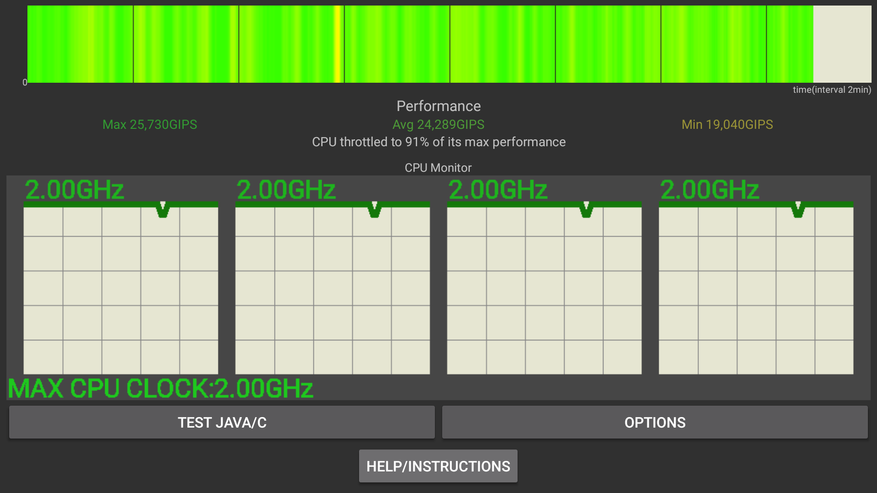The height and width of the screenshot is (493, 877).
Task: Click the 'Min 19,040GIPS' value
Action: [727, 124]
